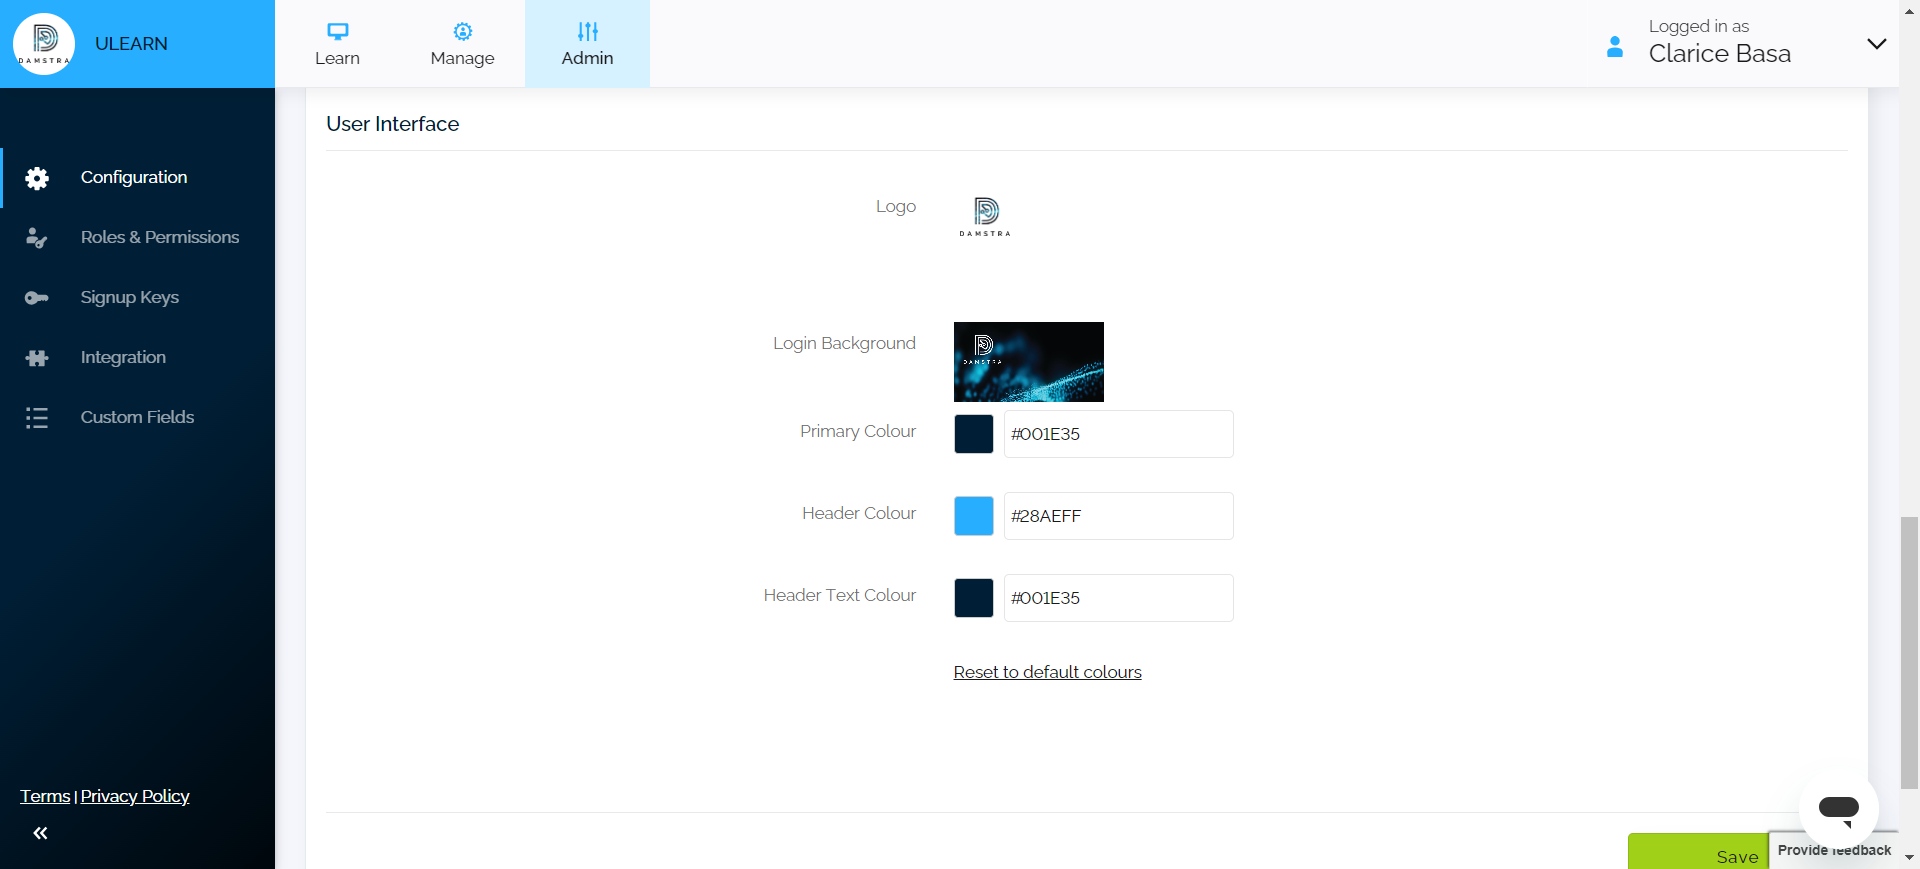The image size is (1920, 869).
Task: Click the Primary Colour hex input field
Action: tap(1118, 434)
